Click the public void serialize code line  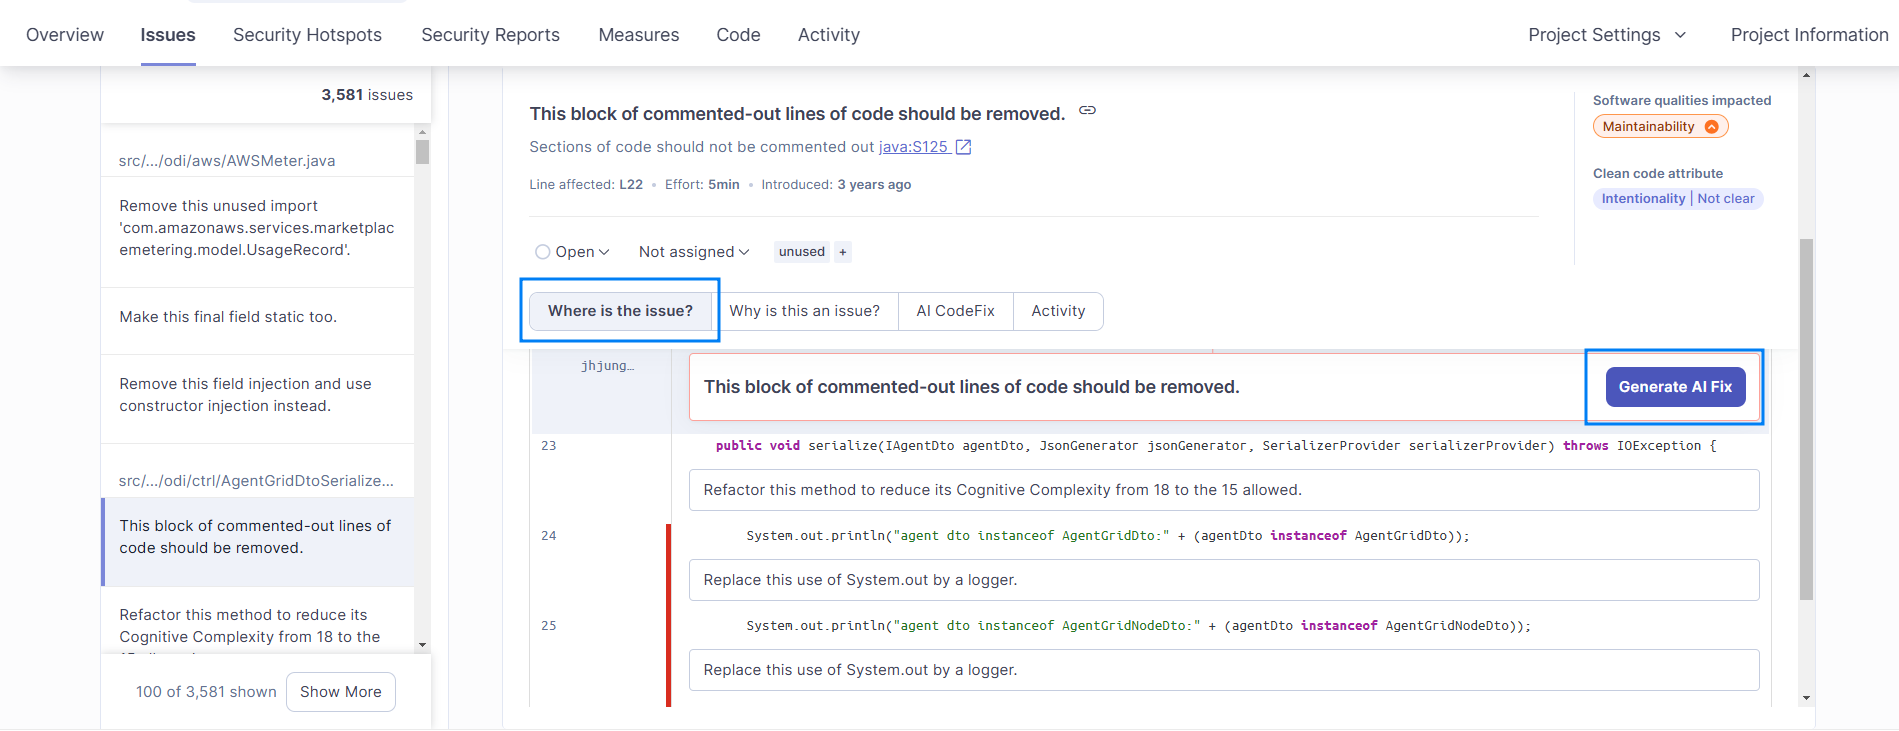pyautogui.click(x=1216, y=446)
